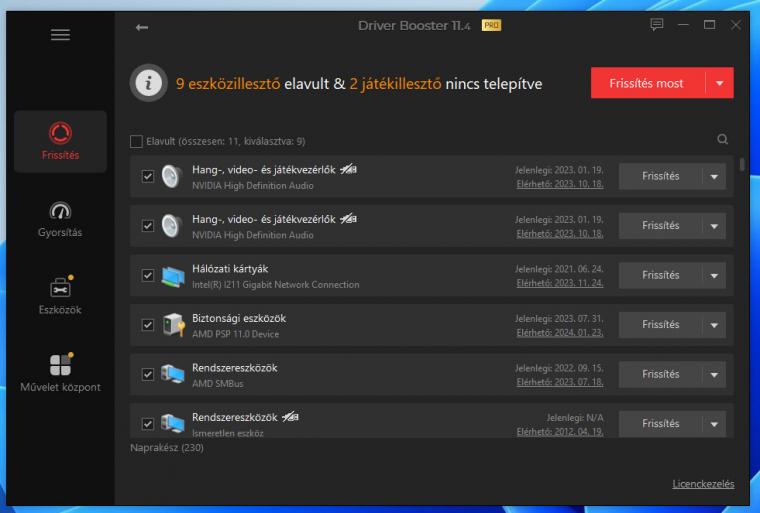Toggle the Elavult select-all checkbox
Viewport: 760px width, 513px height.
click(136, 142)
